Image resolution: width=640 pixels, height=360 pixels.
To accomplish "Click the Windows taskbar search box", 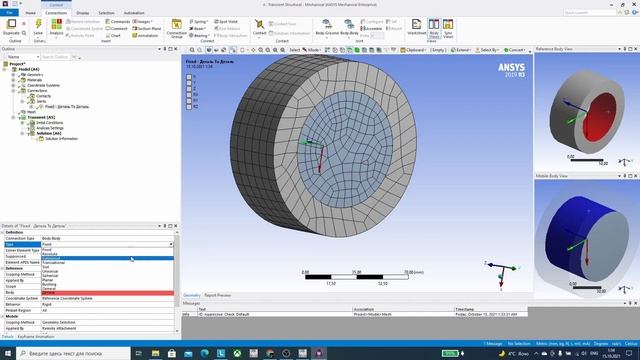I will click(x=73, y=353).
